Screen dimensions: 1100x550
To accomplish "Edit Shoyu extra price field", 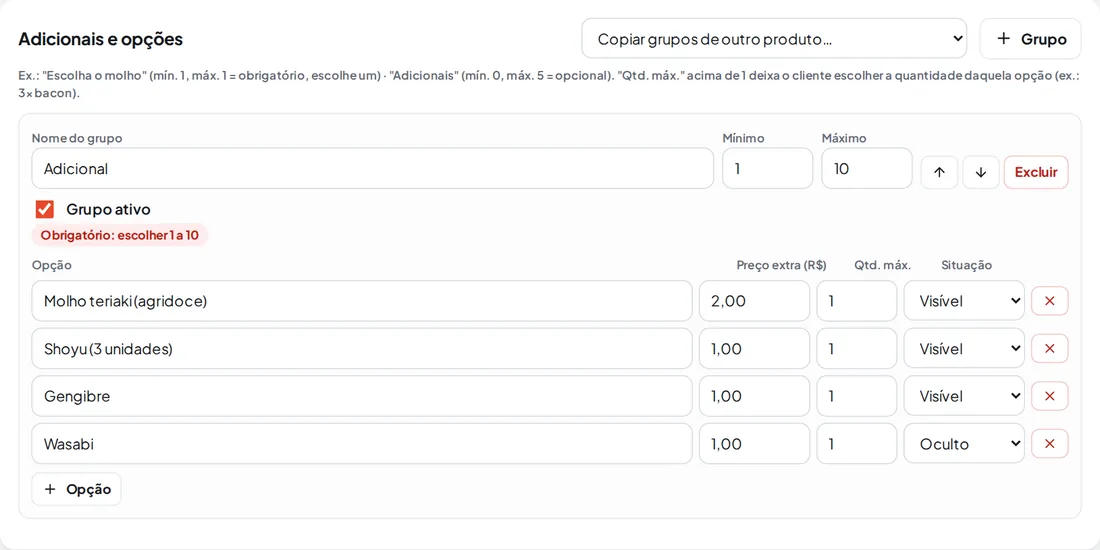I will [x=754, y=349].
